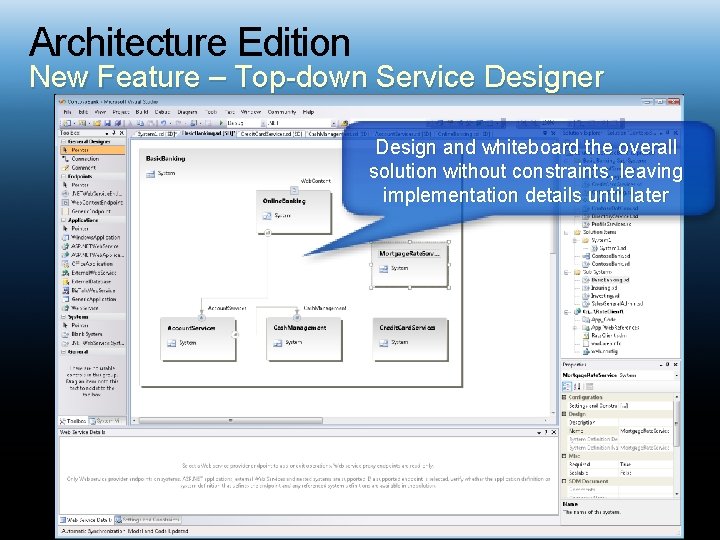Open the Debug configuration dropdown
This screenshot has height=540, width=720.
point(263,123)
